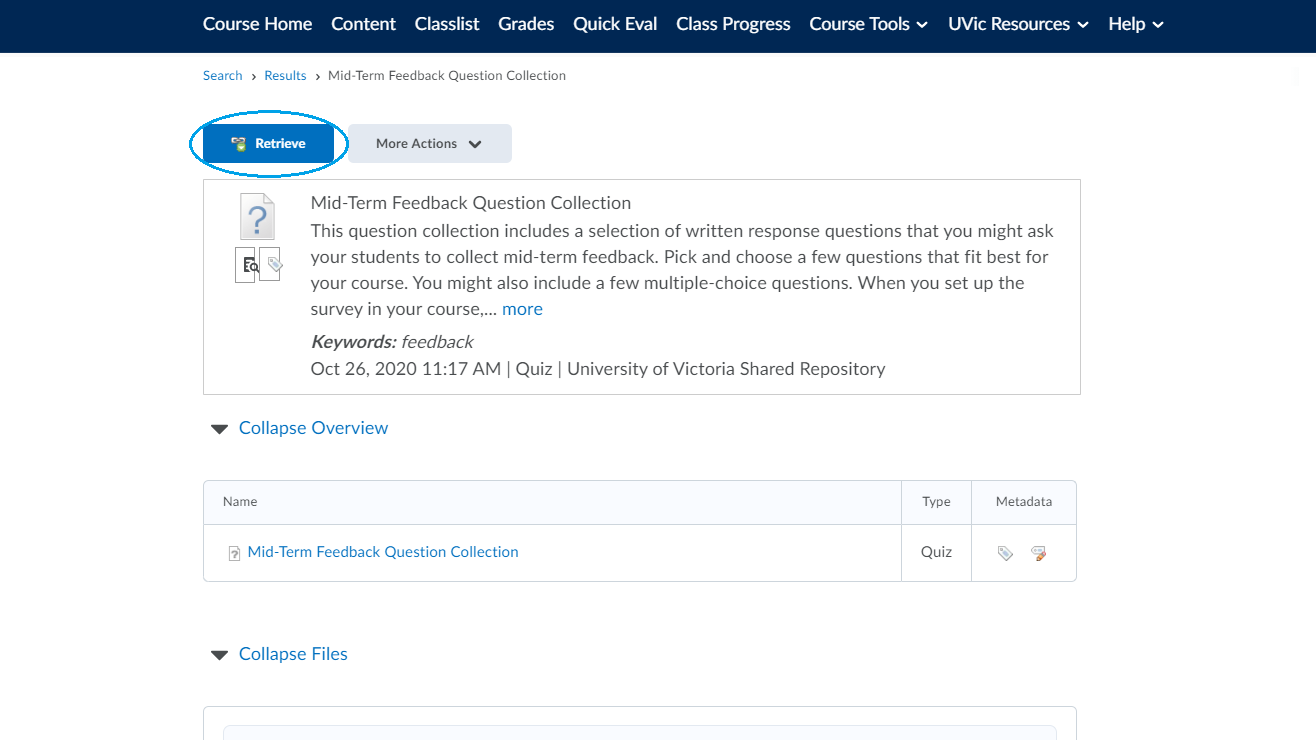Screen dimensions: 1316x740
Task: Collapse the Files section triangle
Action: (x=219, y=655)
